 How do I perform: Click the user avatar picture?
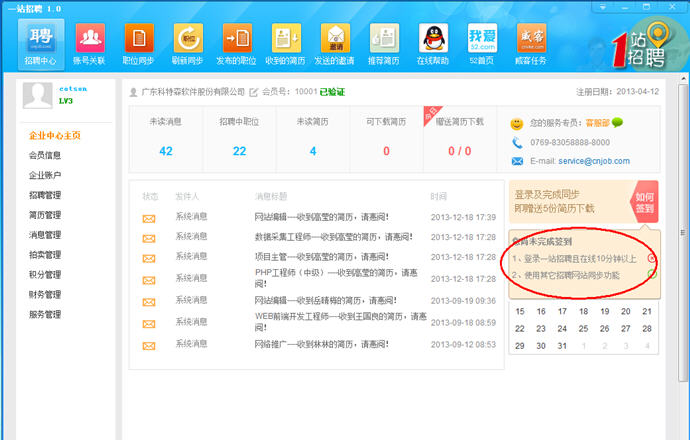(37, 95)
